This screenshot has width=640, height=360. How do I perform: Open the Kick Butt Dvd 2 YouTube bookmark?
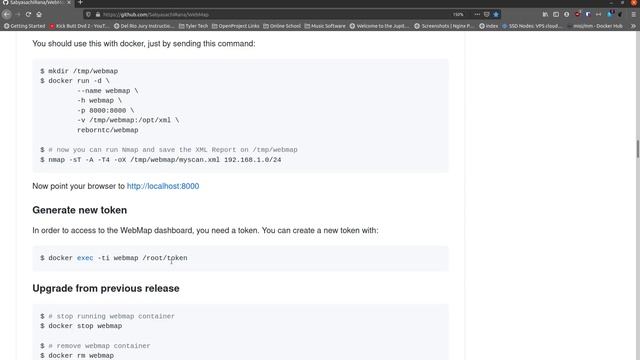79,26
